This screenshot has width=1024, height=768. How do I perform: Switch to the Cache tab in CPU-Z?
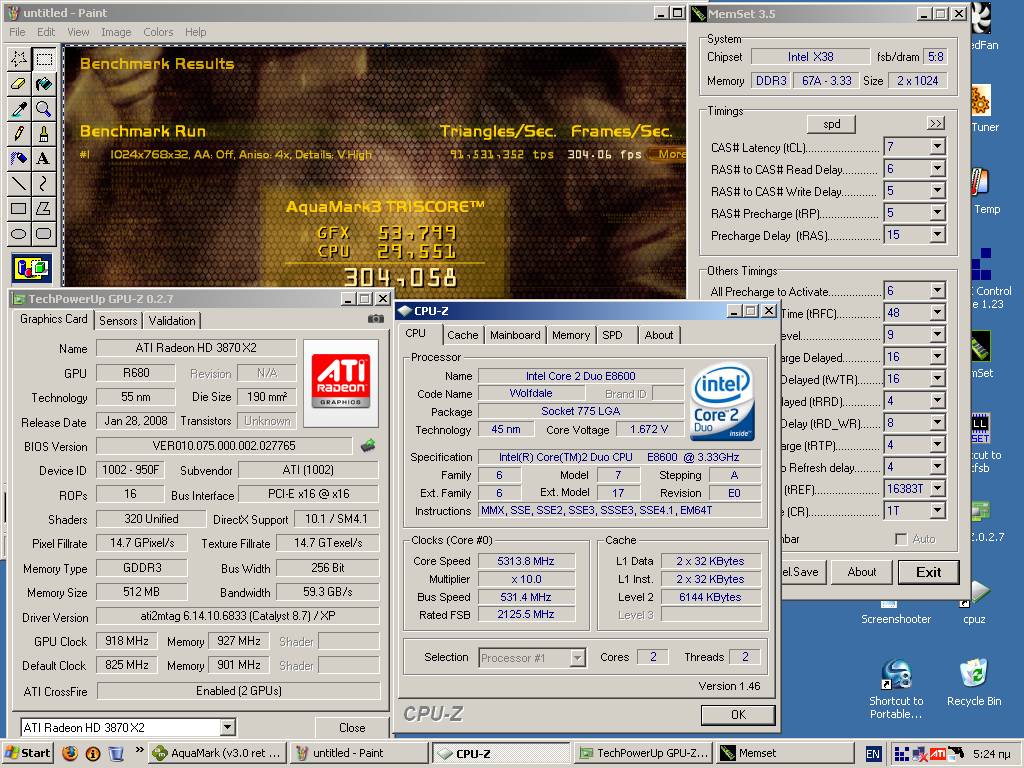click(x=462, y=335)
